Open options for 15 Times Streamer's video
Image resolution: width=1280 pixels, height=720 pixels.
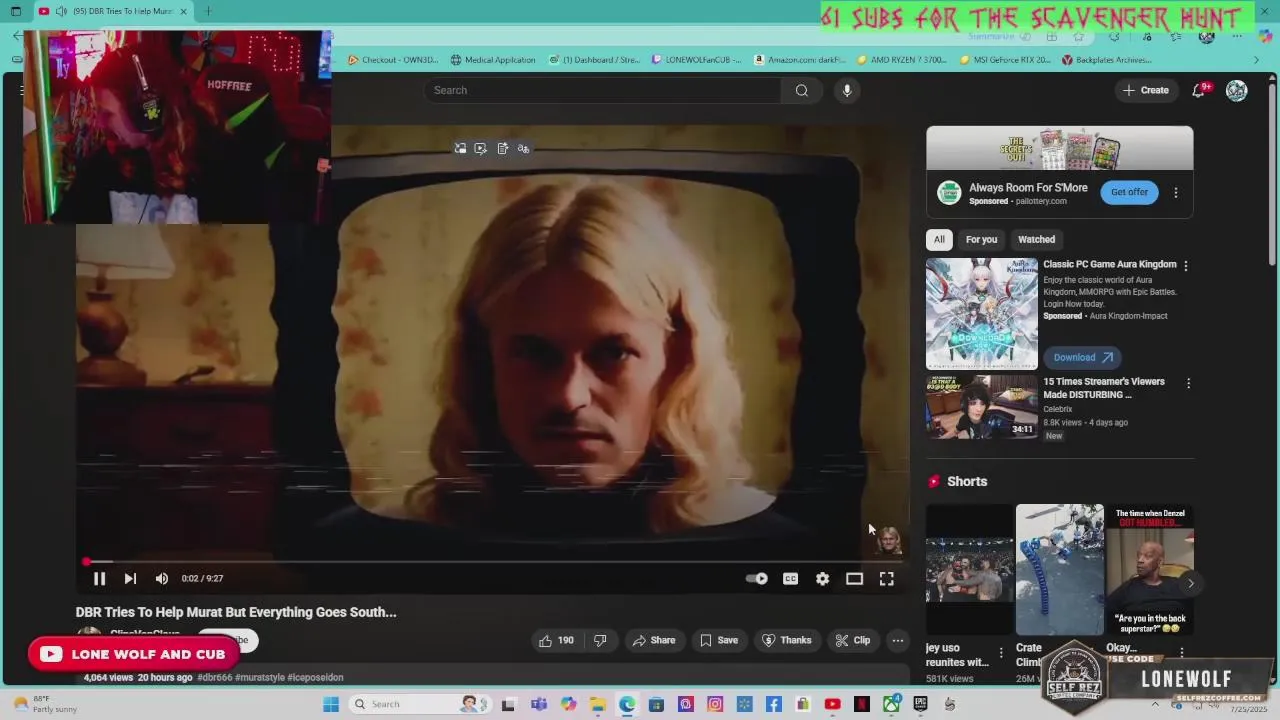click(1188, 383)
